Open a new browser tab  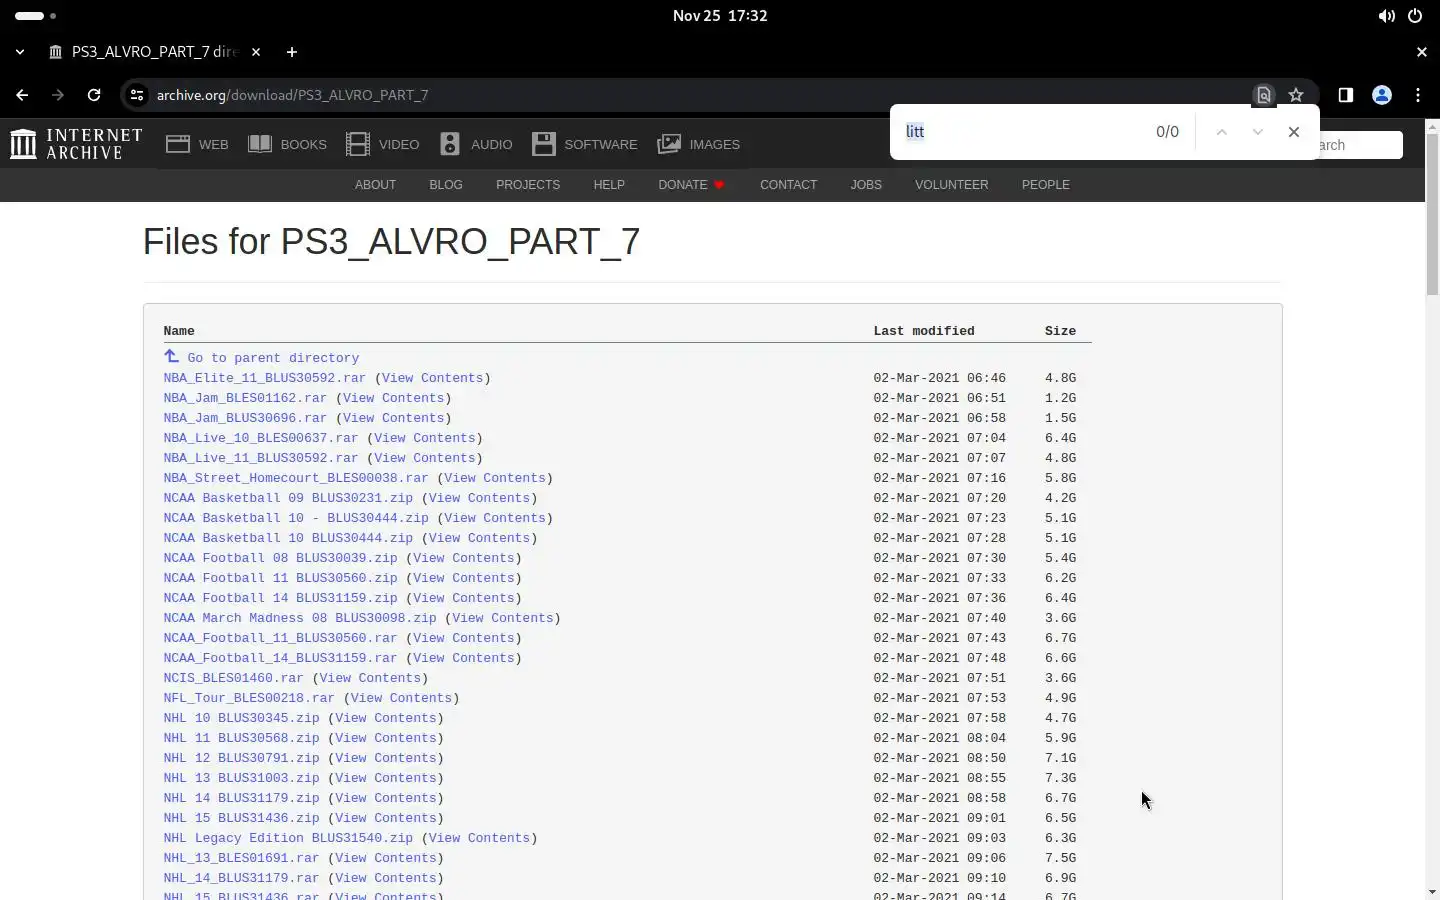coord(292,52)
